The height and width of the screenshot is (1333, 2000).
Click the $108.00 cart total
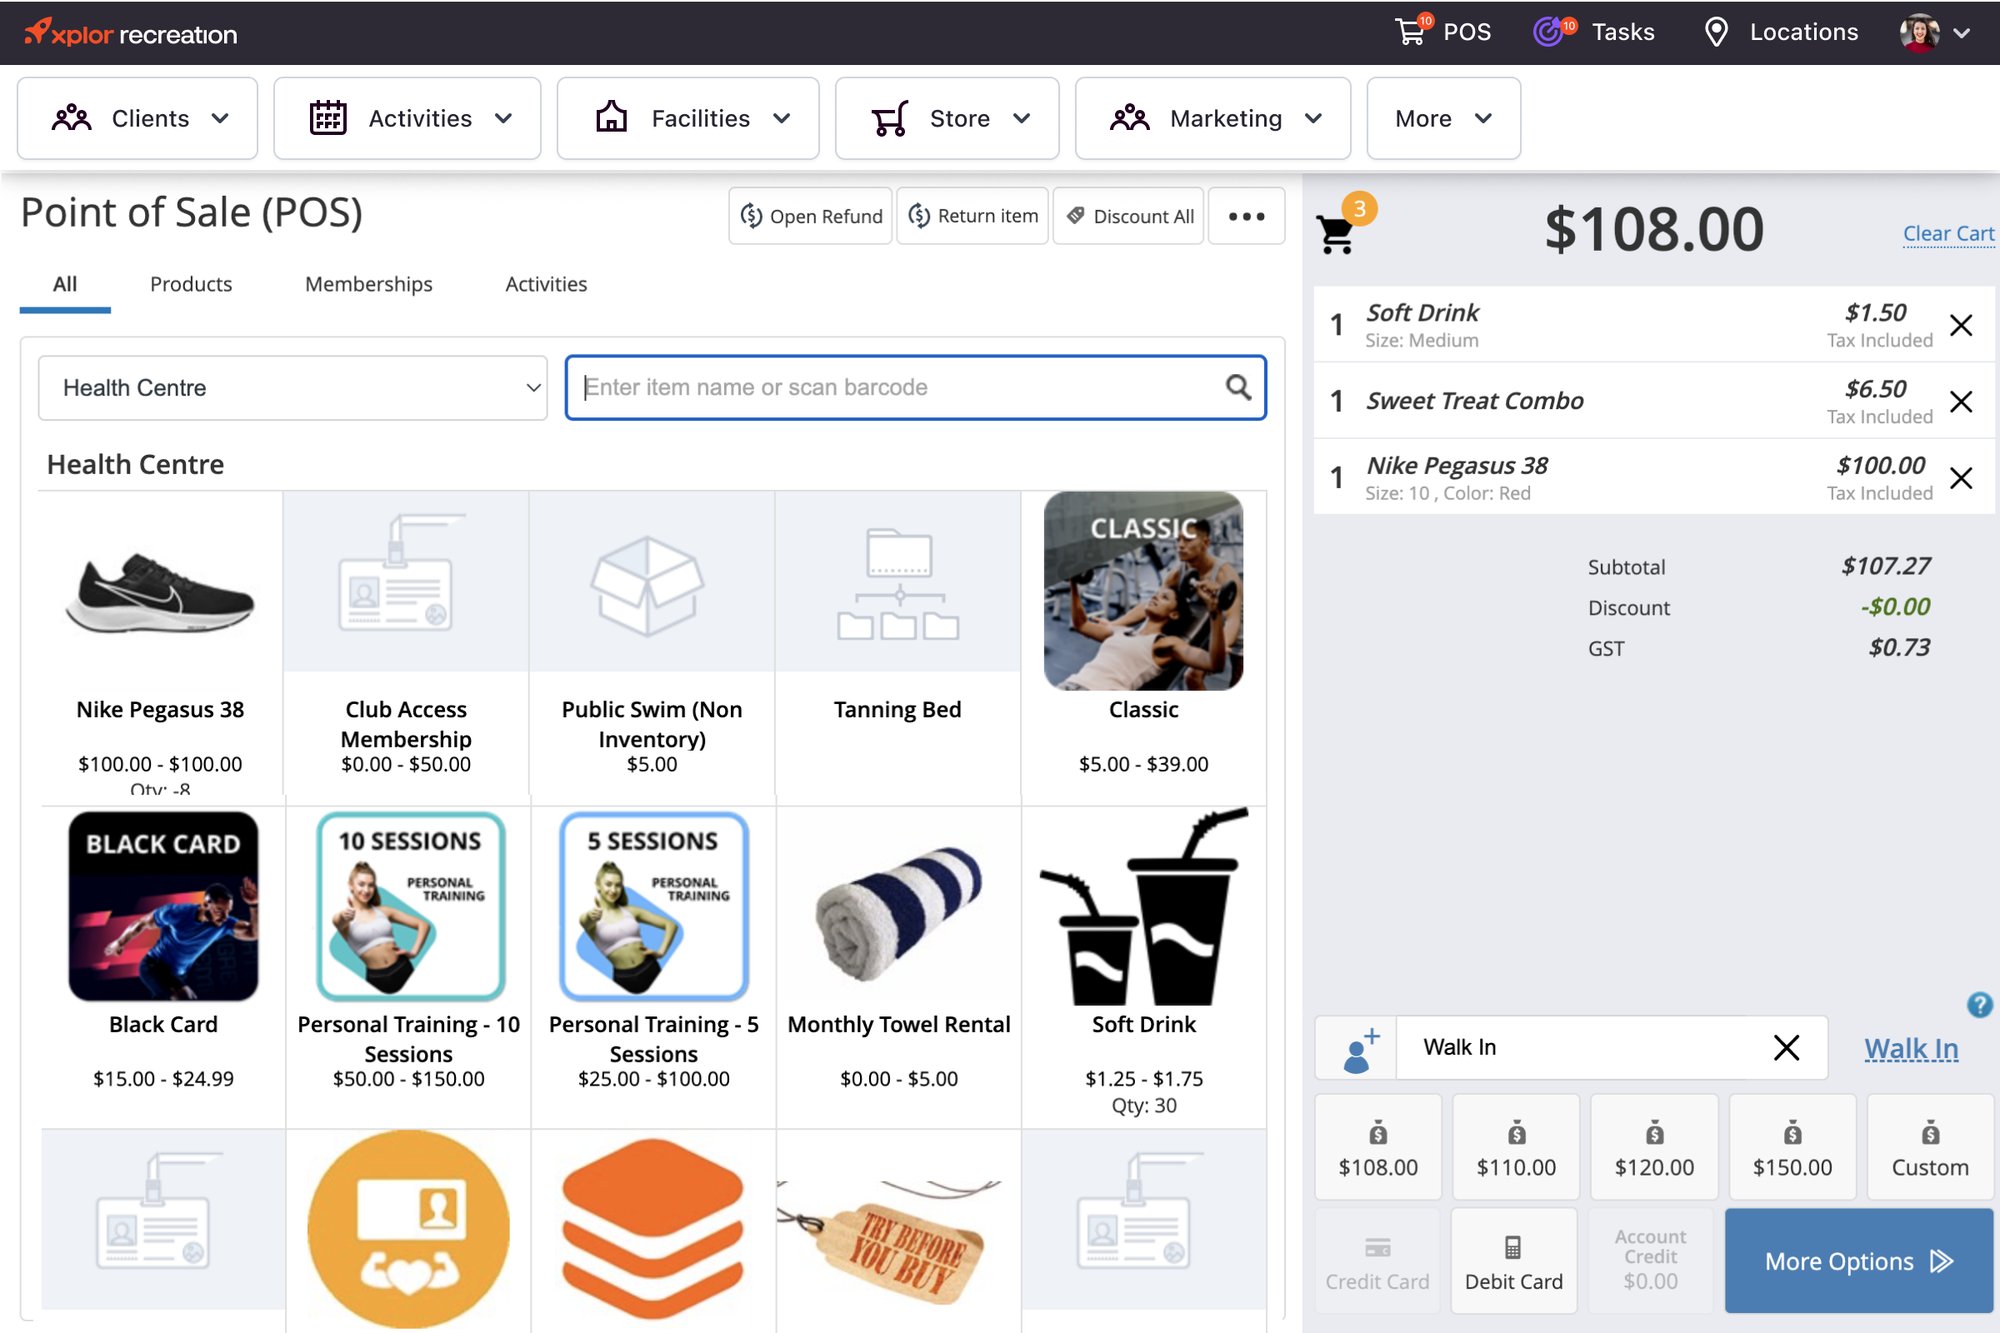[1654, 230]
